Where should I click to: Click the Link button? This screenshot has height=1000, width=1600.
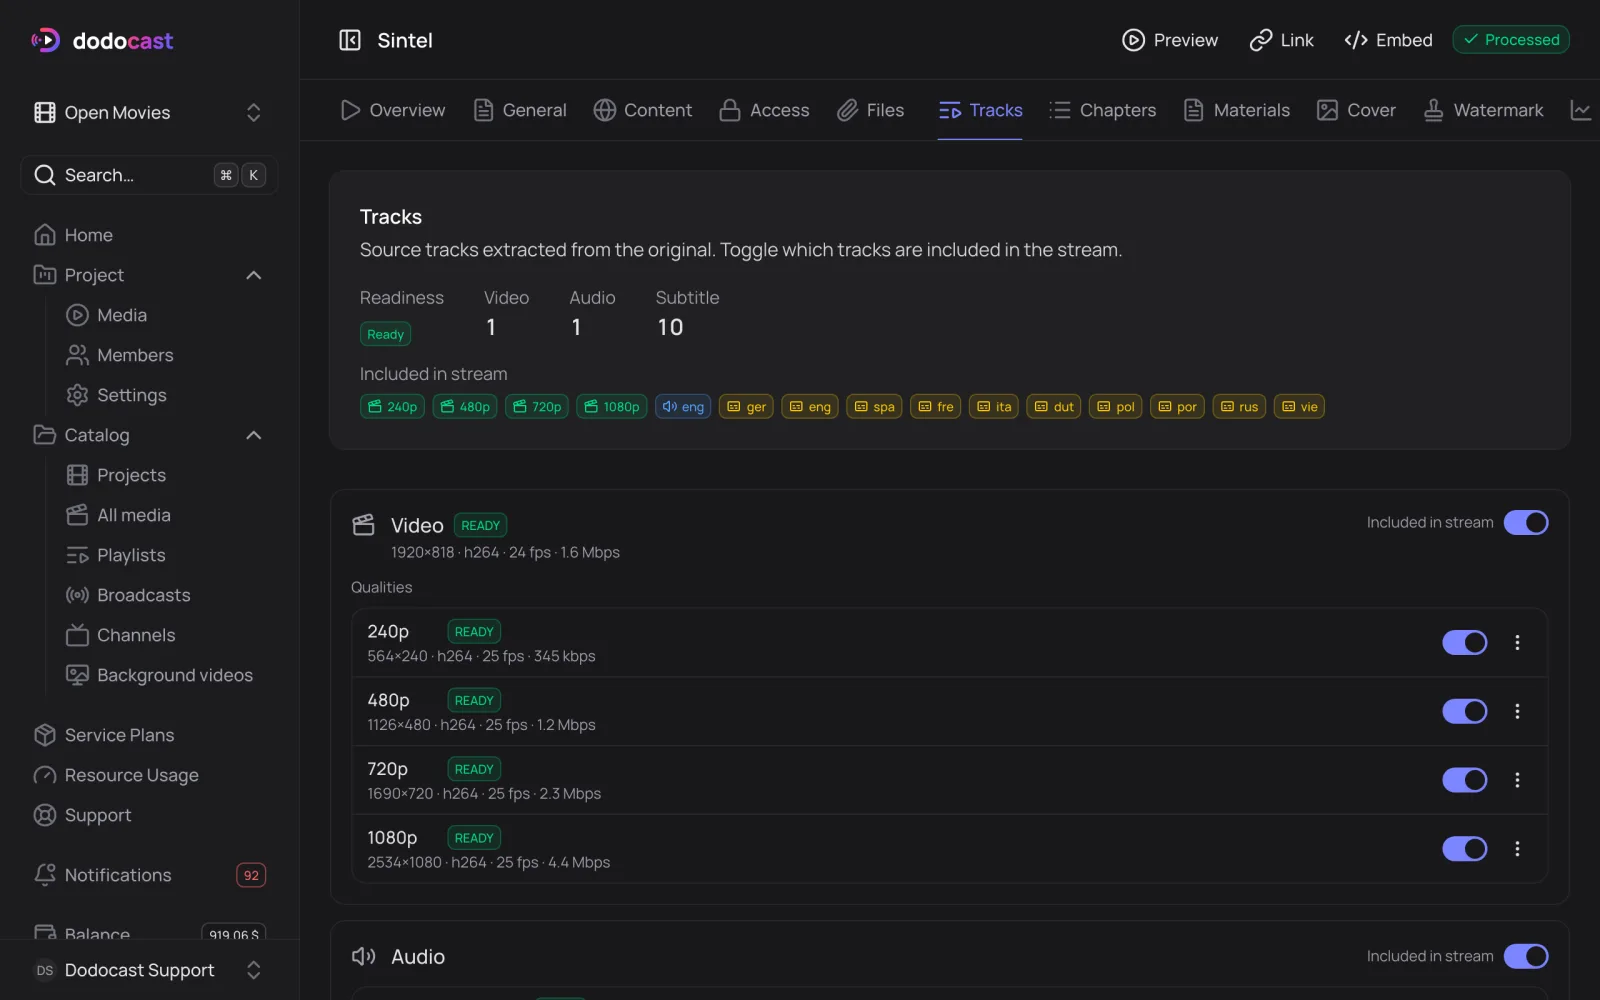pos(1282,40)
